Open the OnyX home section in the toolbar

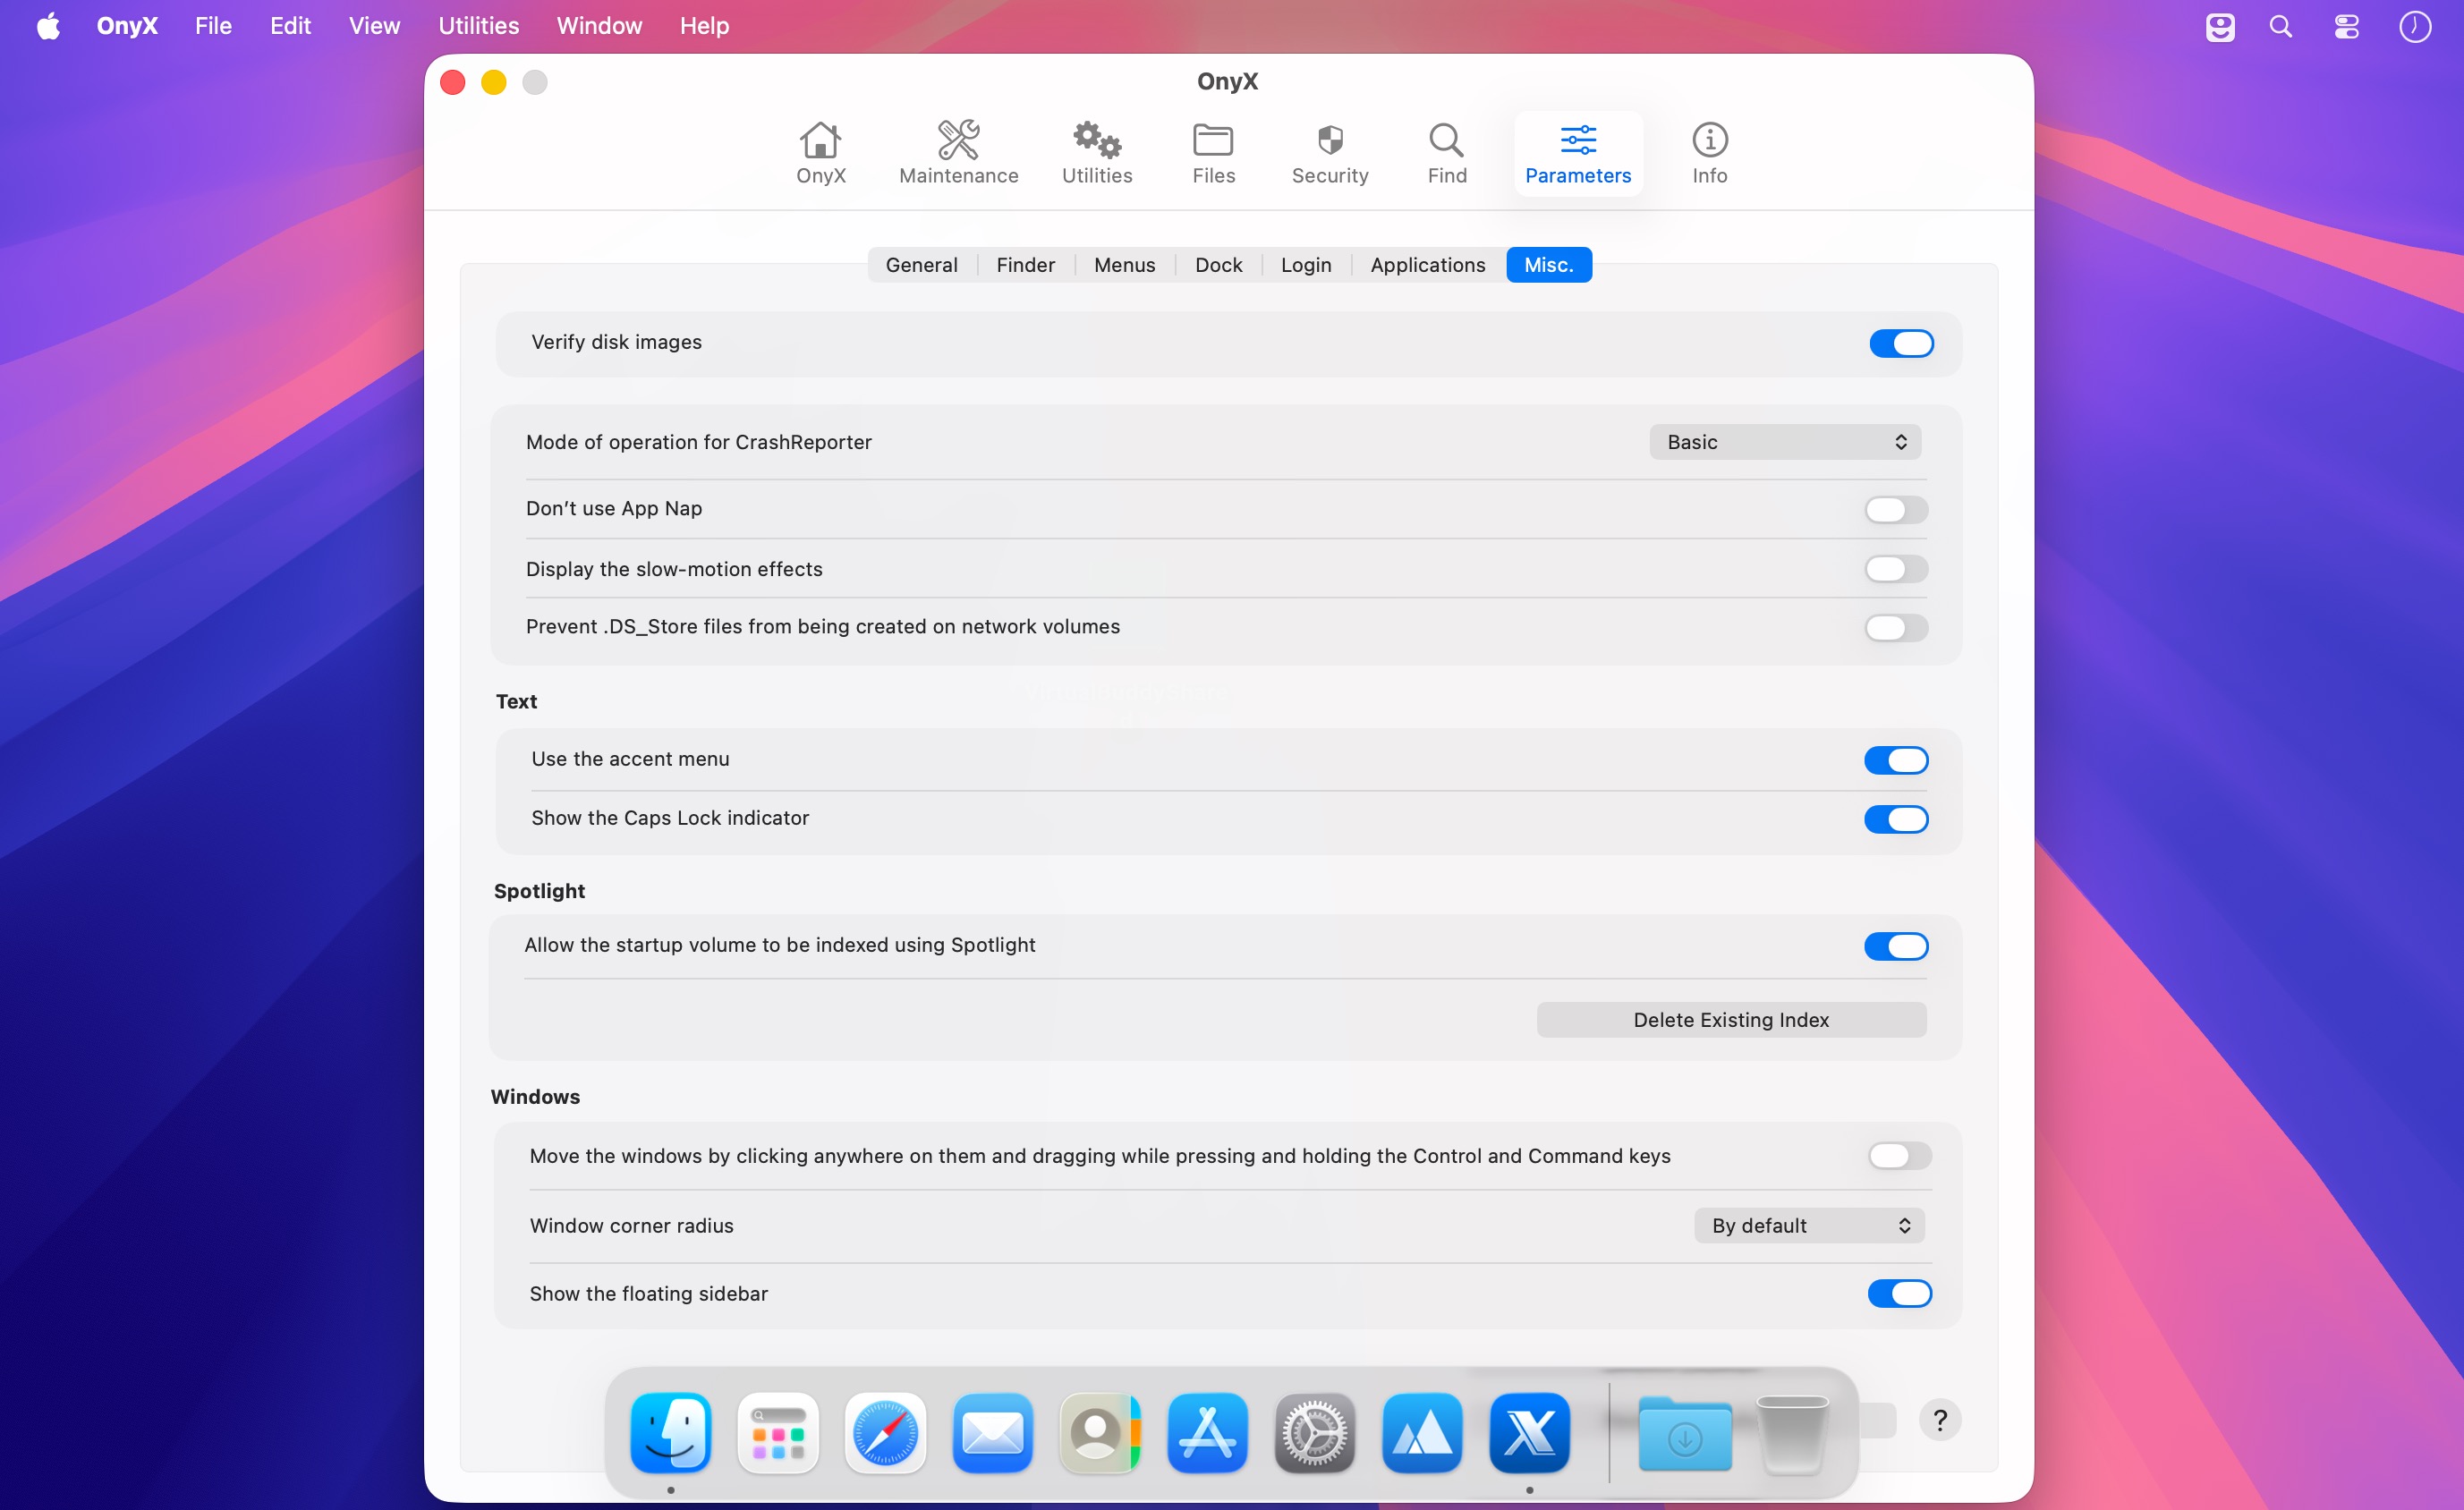coord(820,154)
